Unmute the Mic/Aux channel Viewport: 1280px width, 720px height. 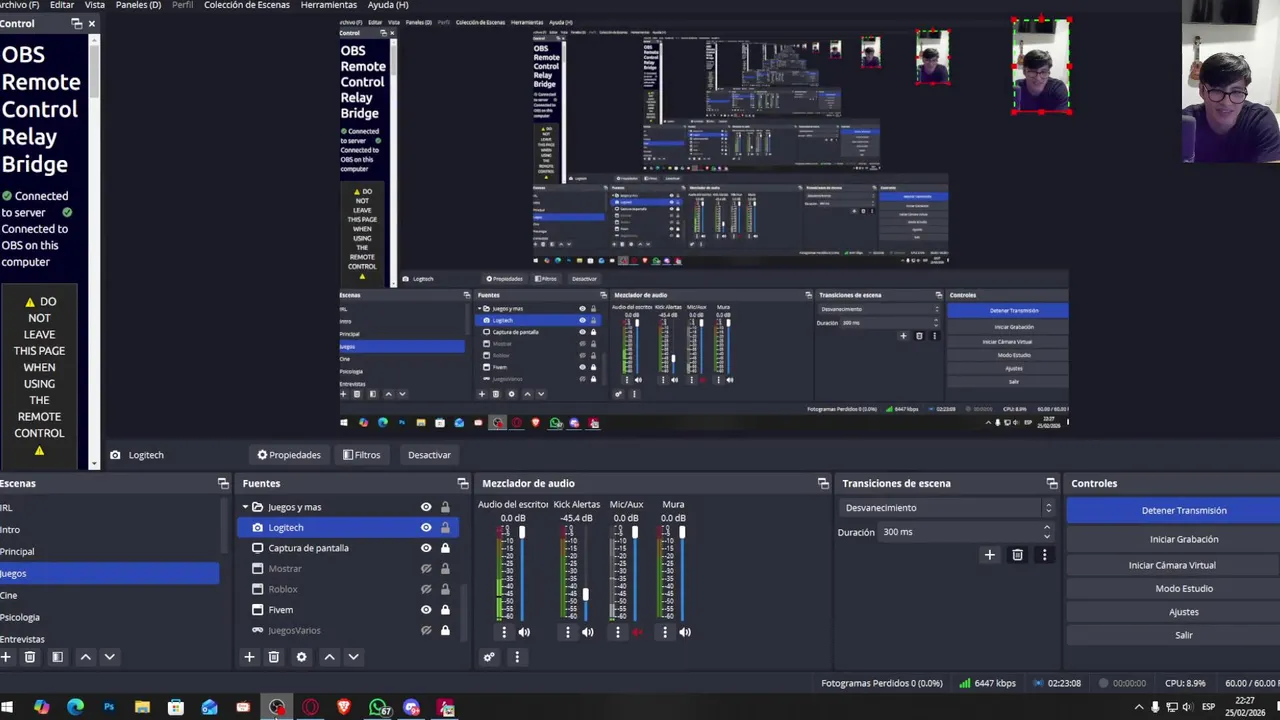click(x=637, y=632)
